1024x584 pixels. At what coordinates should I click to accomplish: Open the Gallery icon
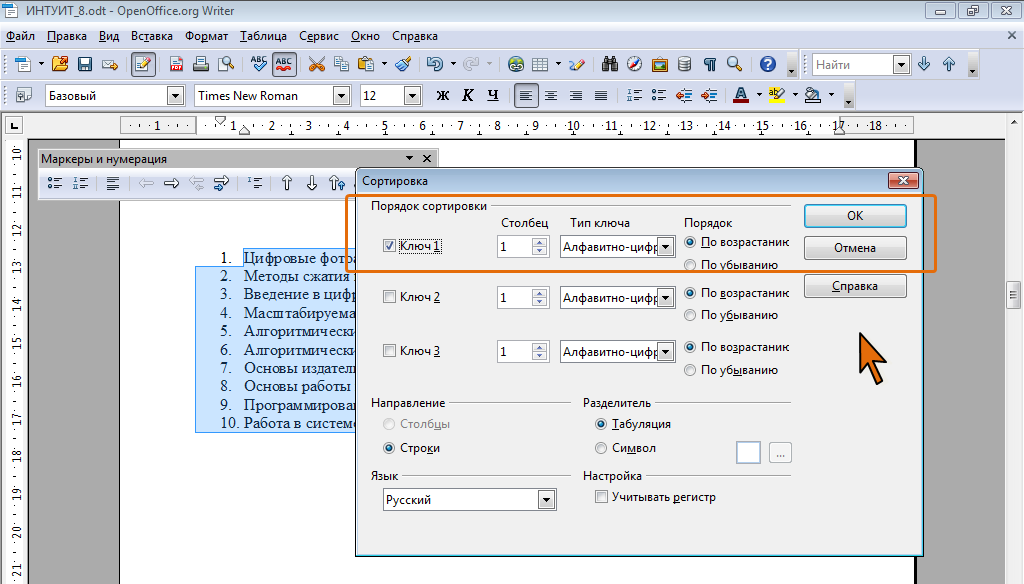pyautogui.click(x=660, y=64)
